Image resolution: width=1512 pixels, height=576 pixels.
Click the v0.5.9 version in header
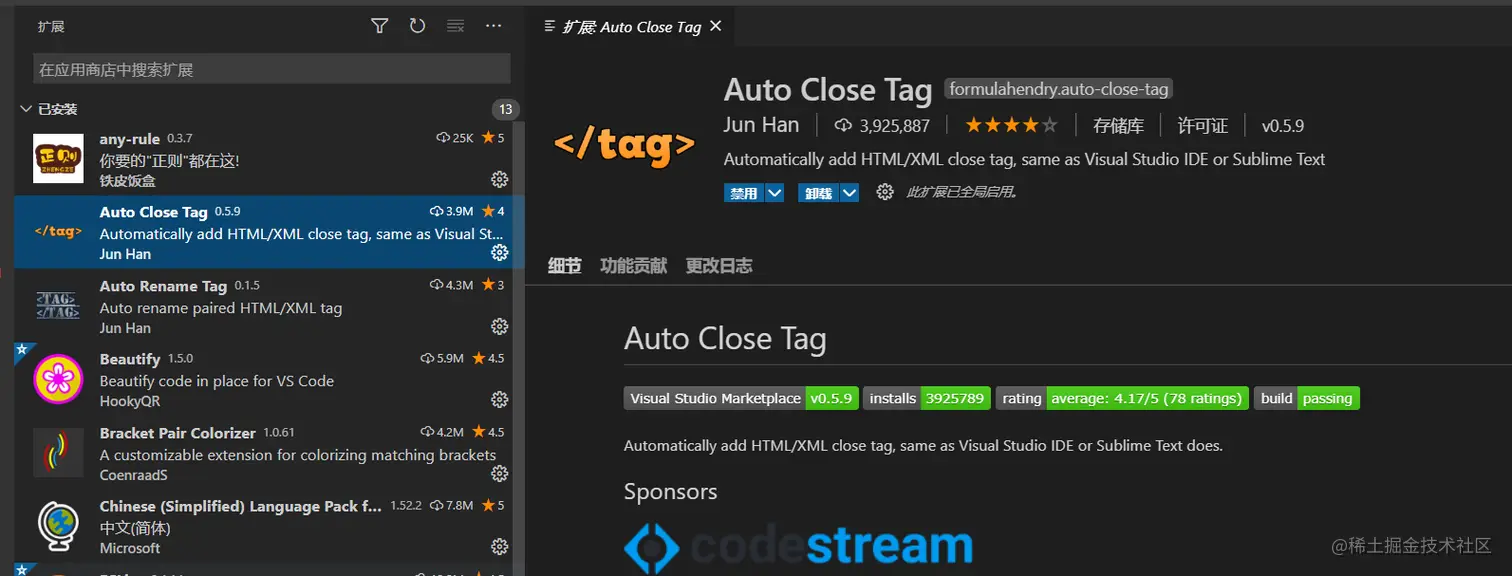(1283, 126)
